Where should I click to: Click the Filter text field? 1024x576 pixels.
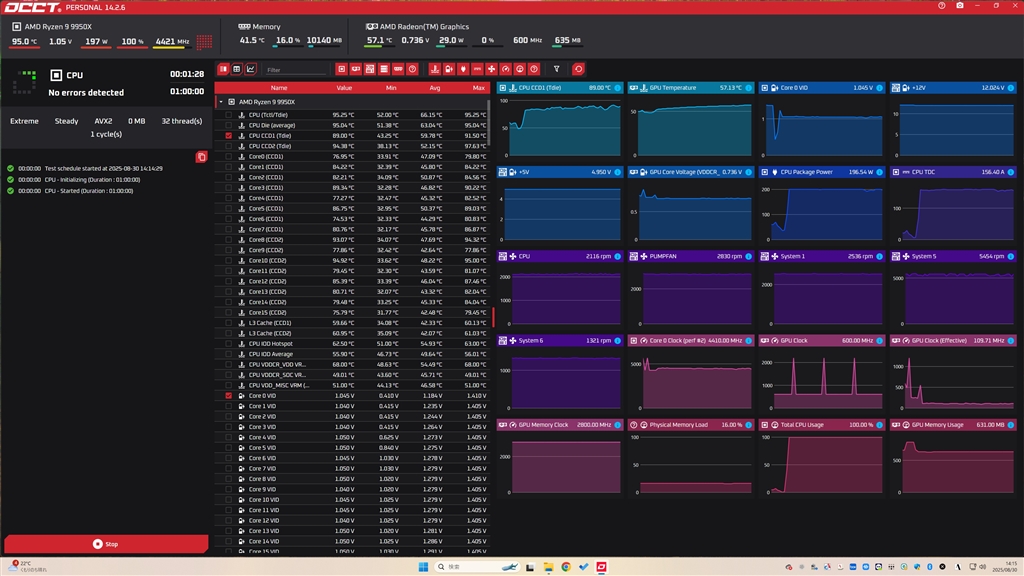click(295, 69)
